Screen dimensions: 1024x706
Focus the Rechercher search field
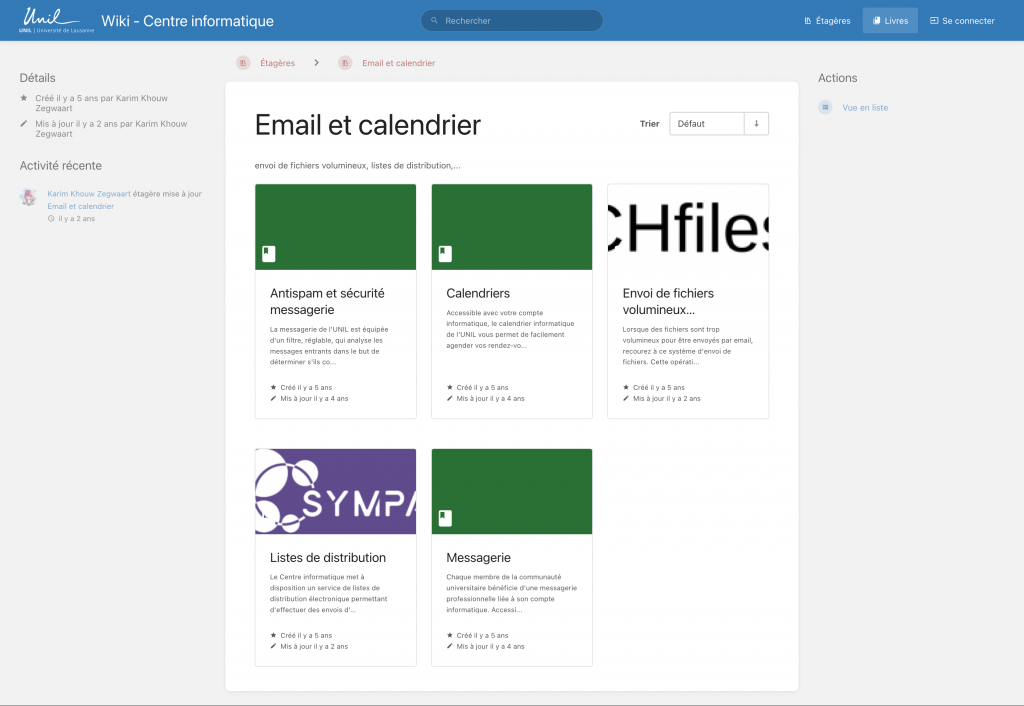[x=512, y=20]
